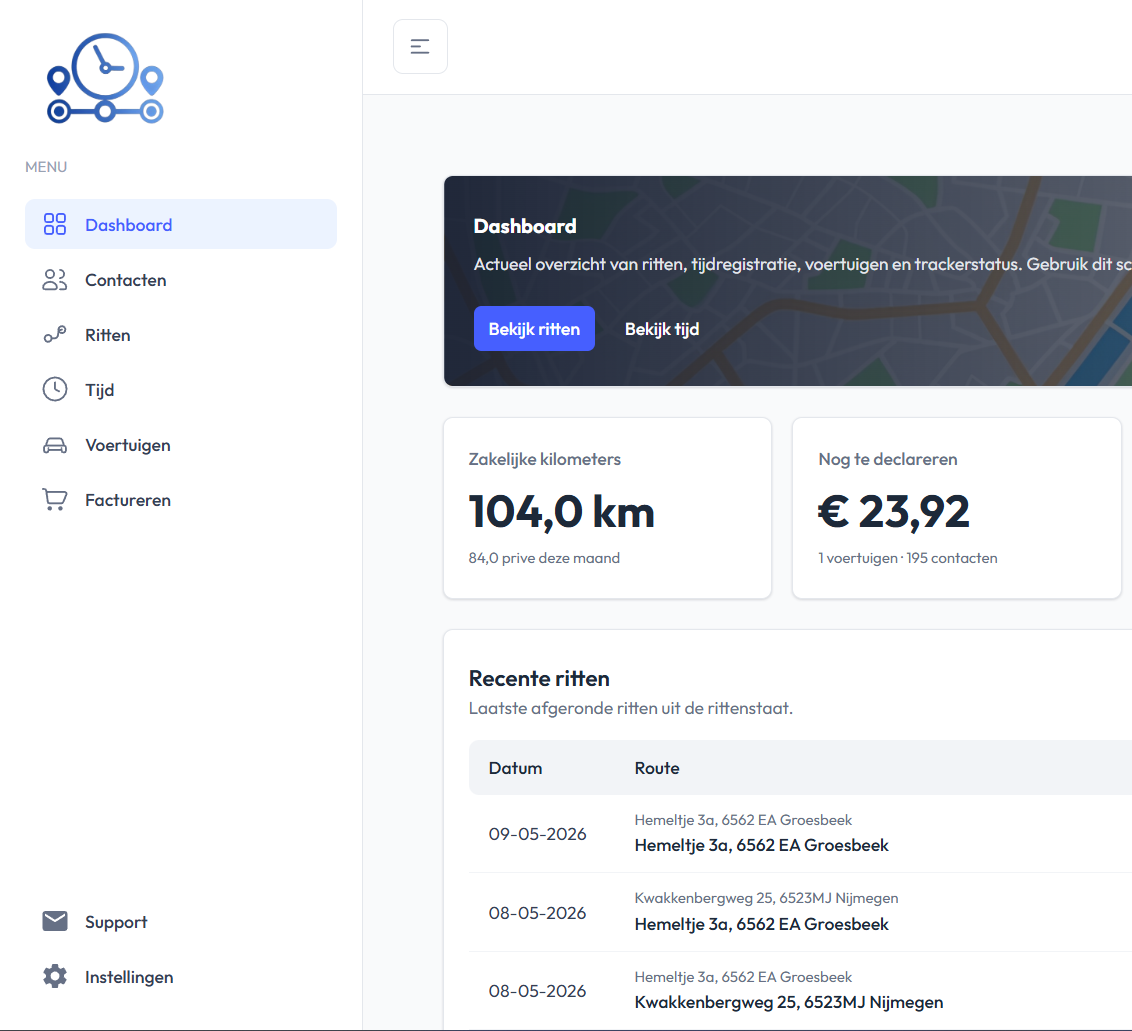The width and height of the screenshot is (1132, 1031).
Task: Click the Dashboard grid icon
Action: pyautogui.click(x=55, y=225)
